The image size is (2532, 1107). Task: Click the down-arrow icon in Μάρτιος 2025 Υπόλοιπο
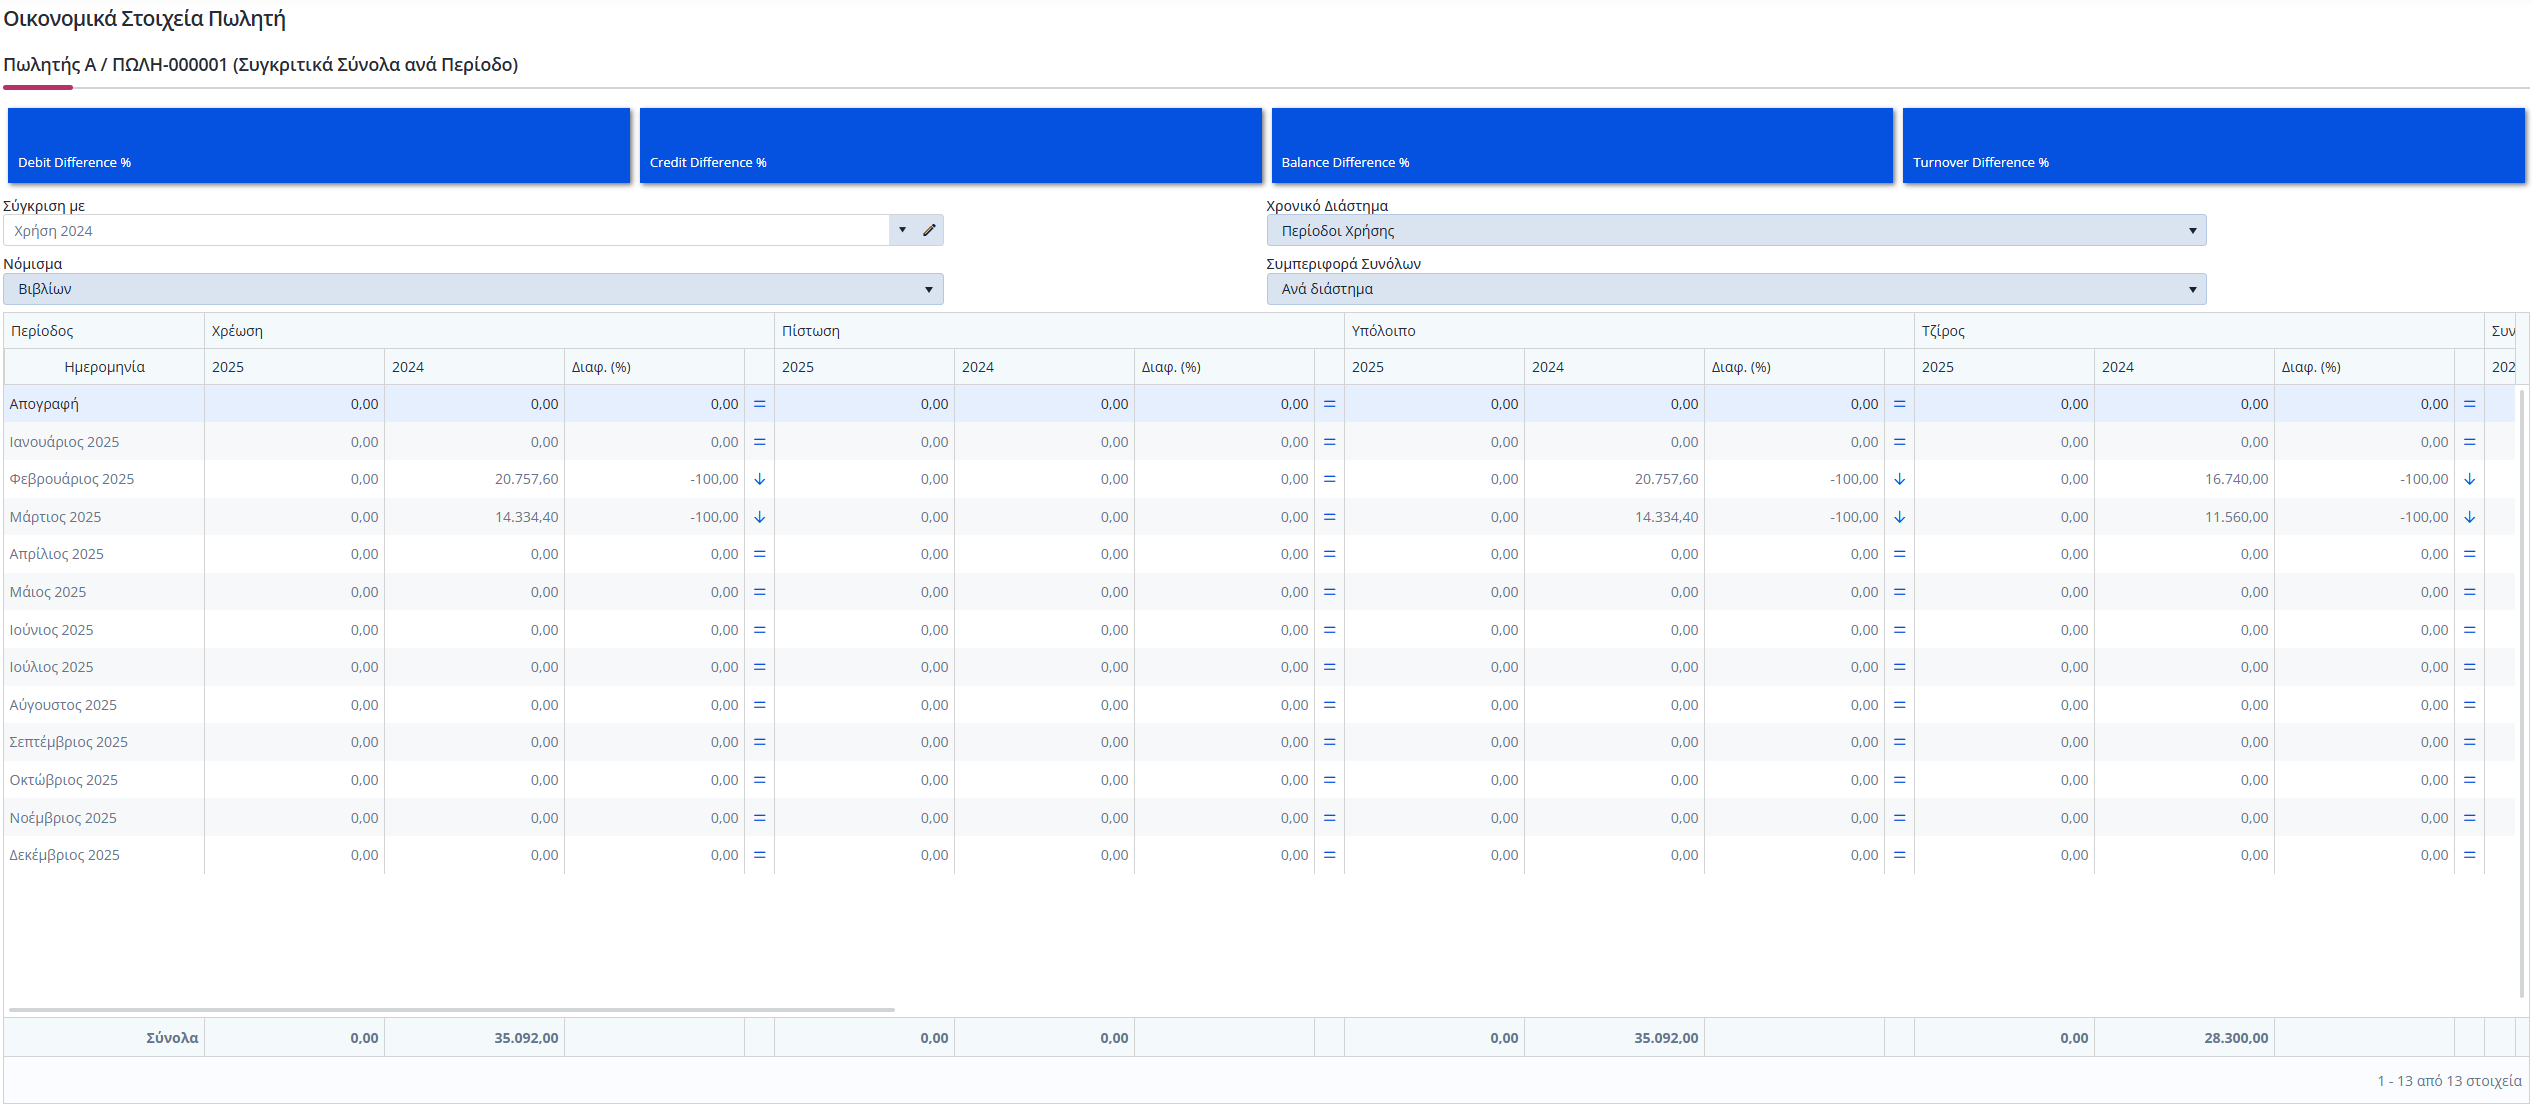click(1900, 517)
